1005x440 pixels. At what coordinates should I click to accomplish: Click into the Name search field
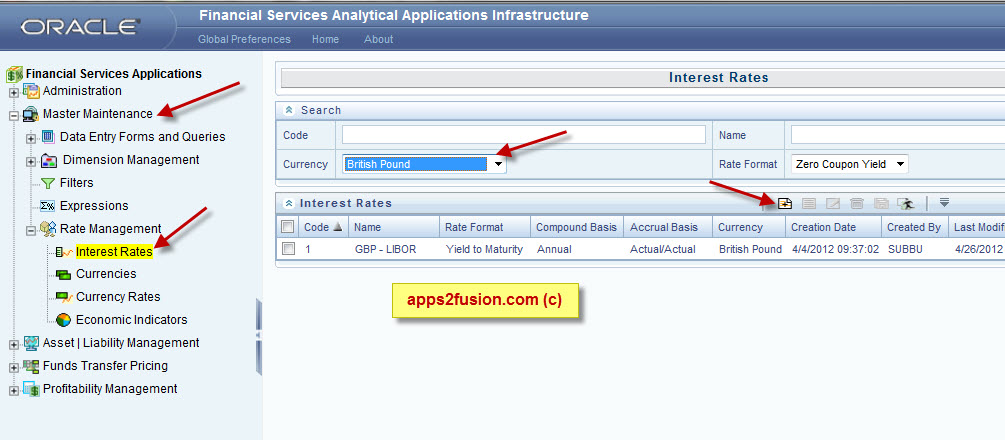tap(897, 135)
